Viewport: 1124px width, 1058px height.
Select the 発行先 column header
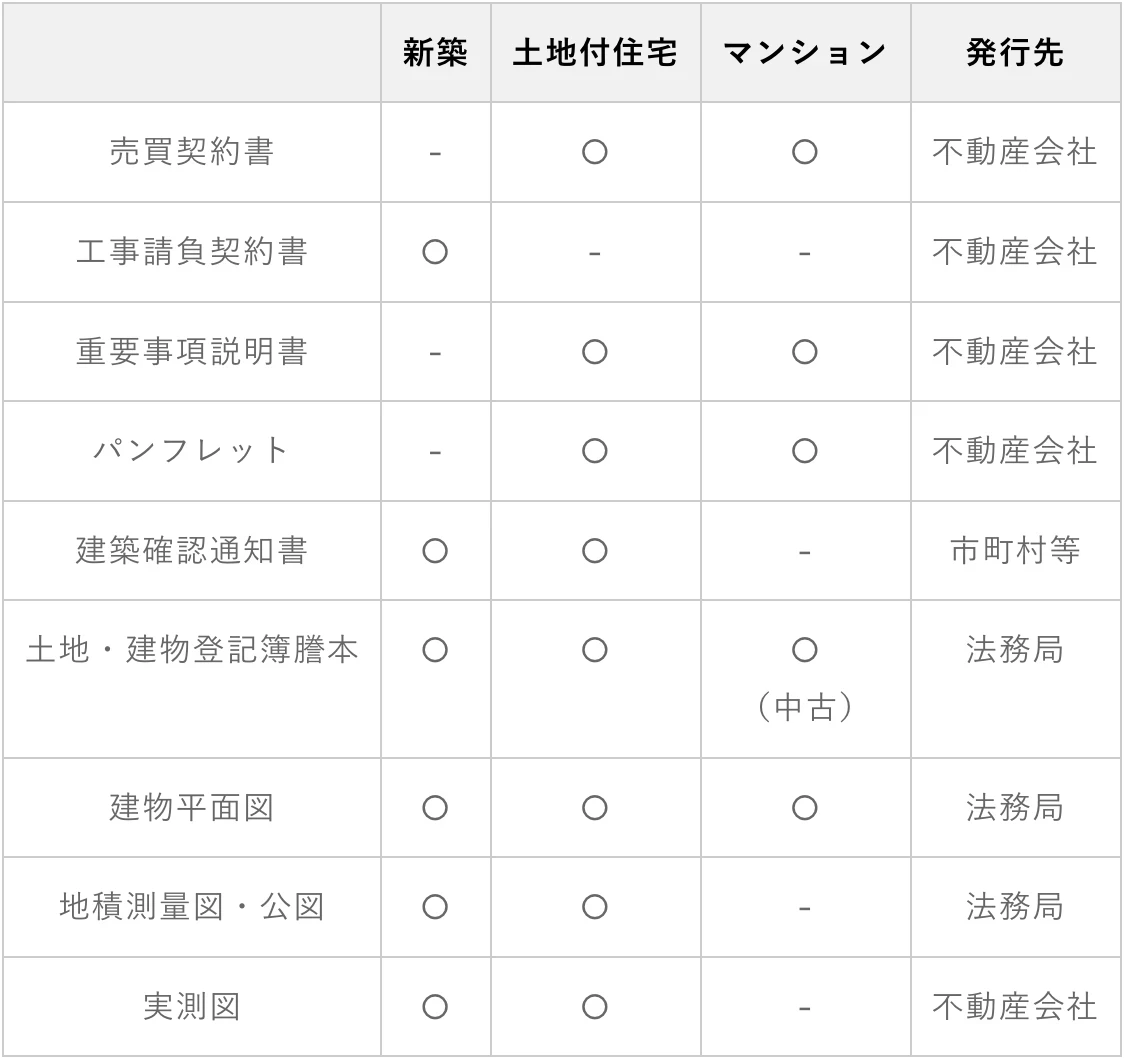click(x=1015, y=53)
